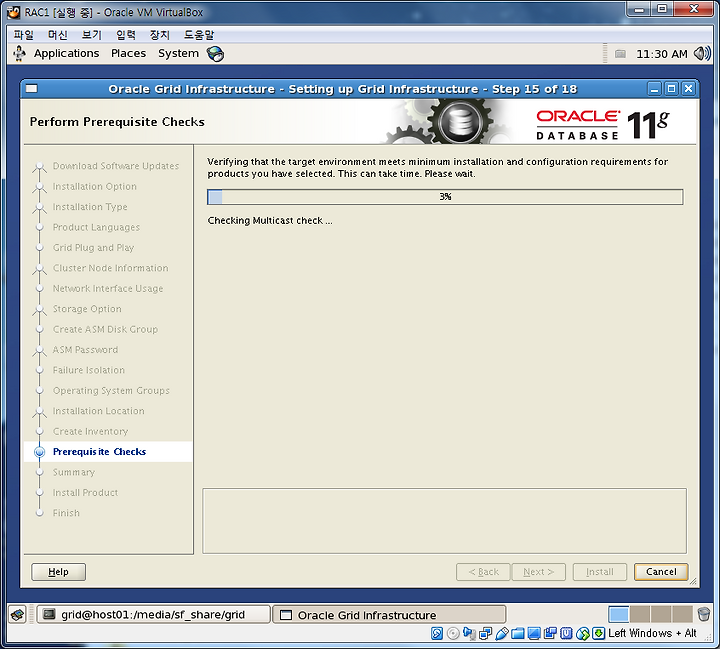Select the Operating System Groups step
This screenshot has width=720, height=649.
111,390
